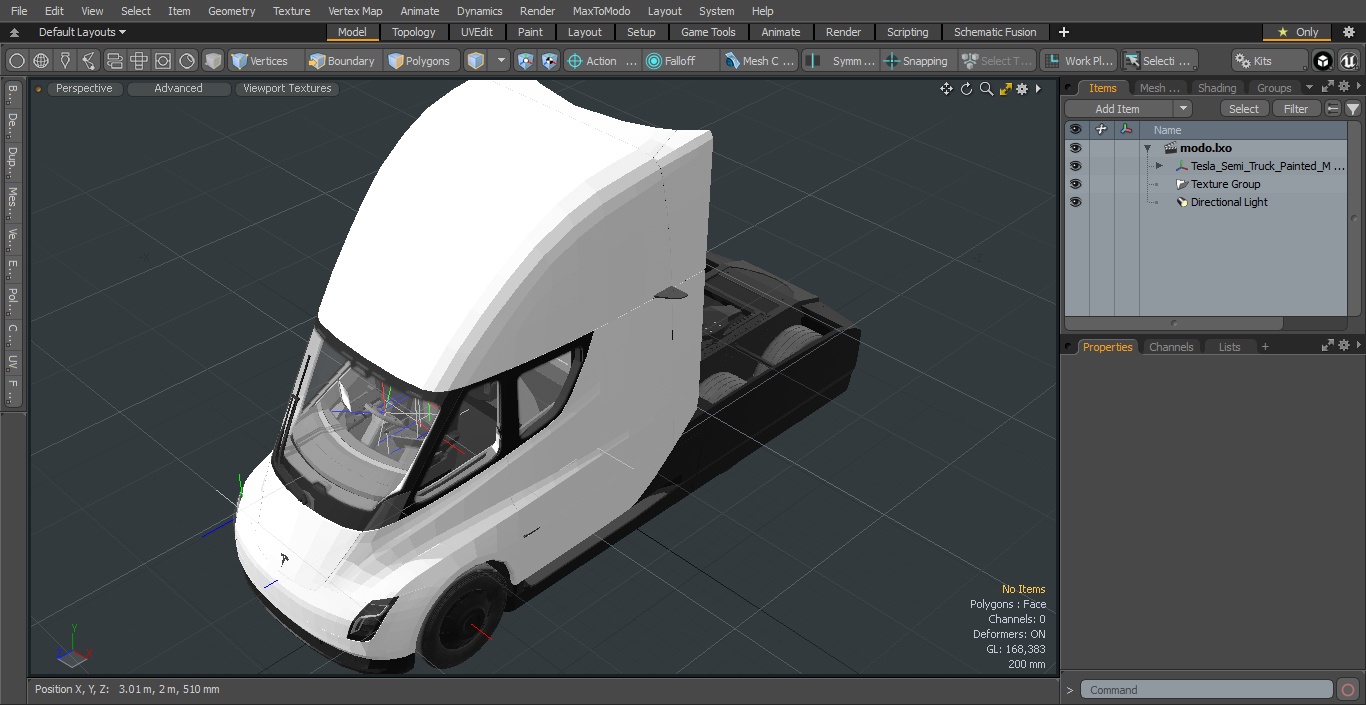The width and height of the screenshot is (1366, 705).
Task: Click the Polygons selection mode button
Action: coord(420,61)
